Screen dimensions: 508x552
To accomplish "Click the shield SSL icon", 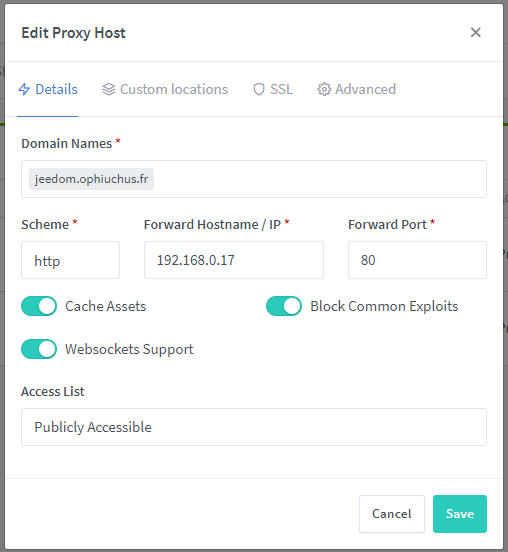I will click(x=259, y=89).
